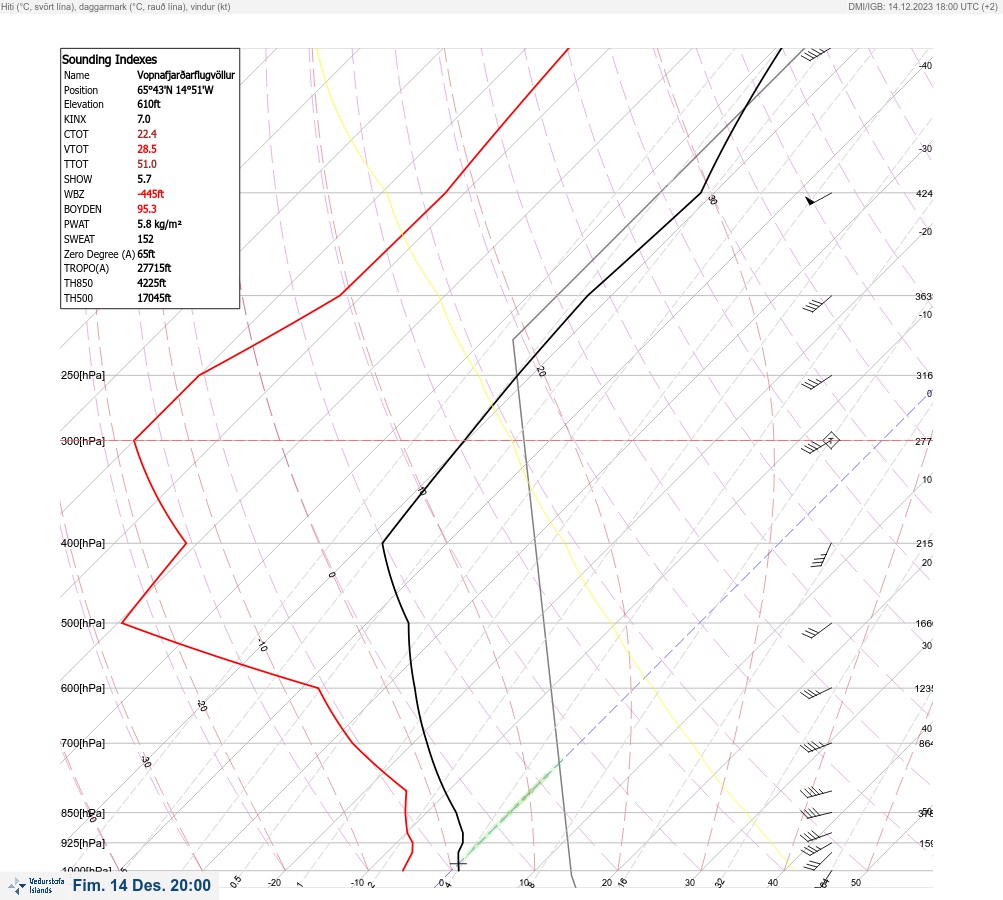The image size is (1003, 900).
Task: Click the '424' height label on right
Action: 924,193
